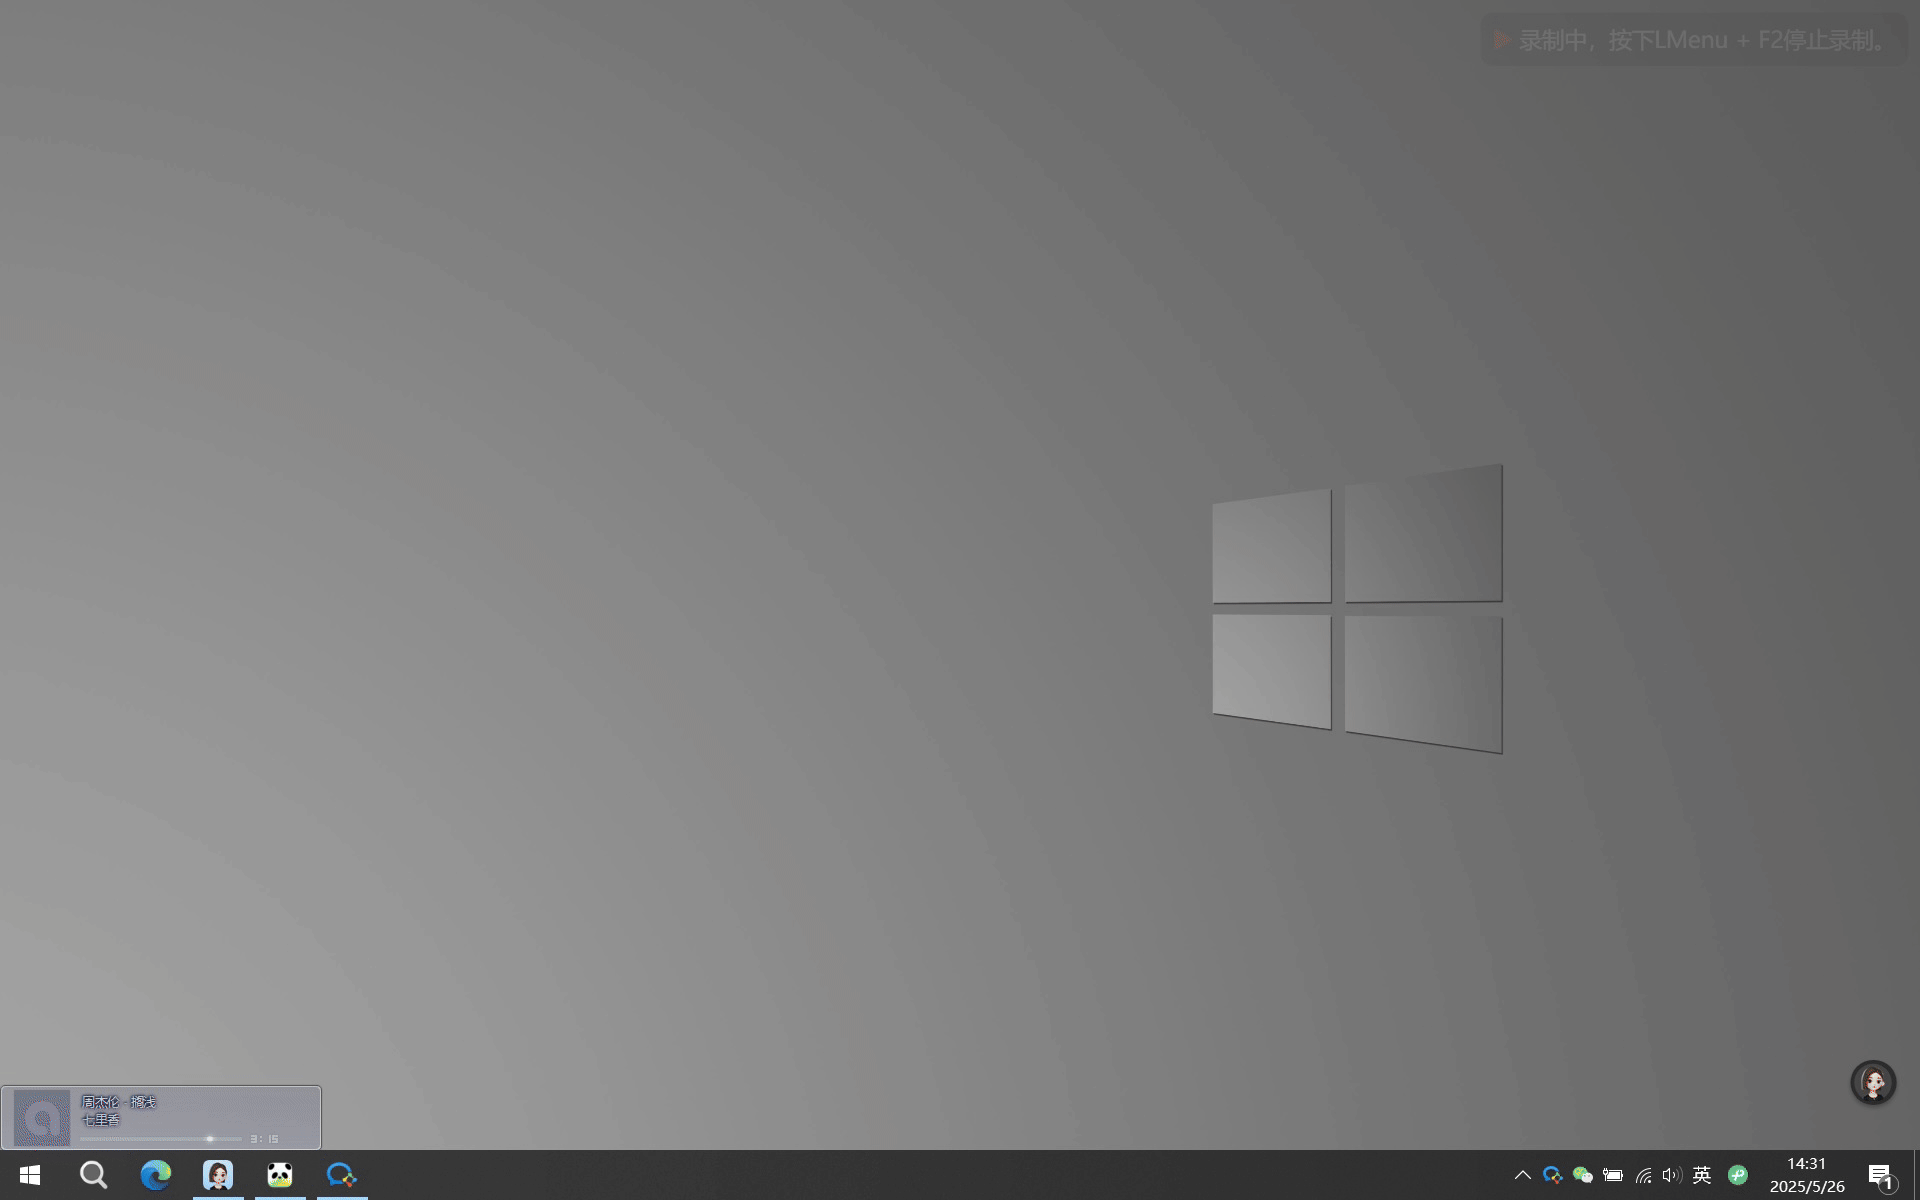Screen dimensions: 1920x1200
Task: Seek within the song progress slider
Action: coord(161,1139)
